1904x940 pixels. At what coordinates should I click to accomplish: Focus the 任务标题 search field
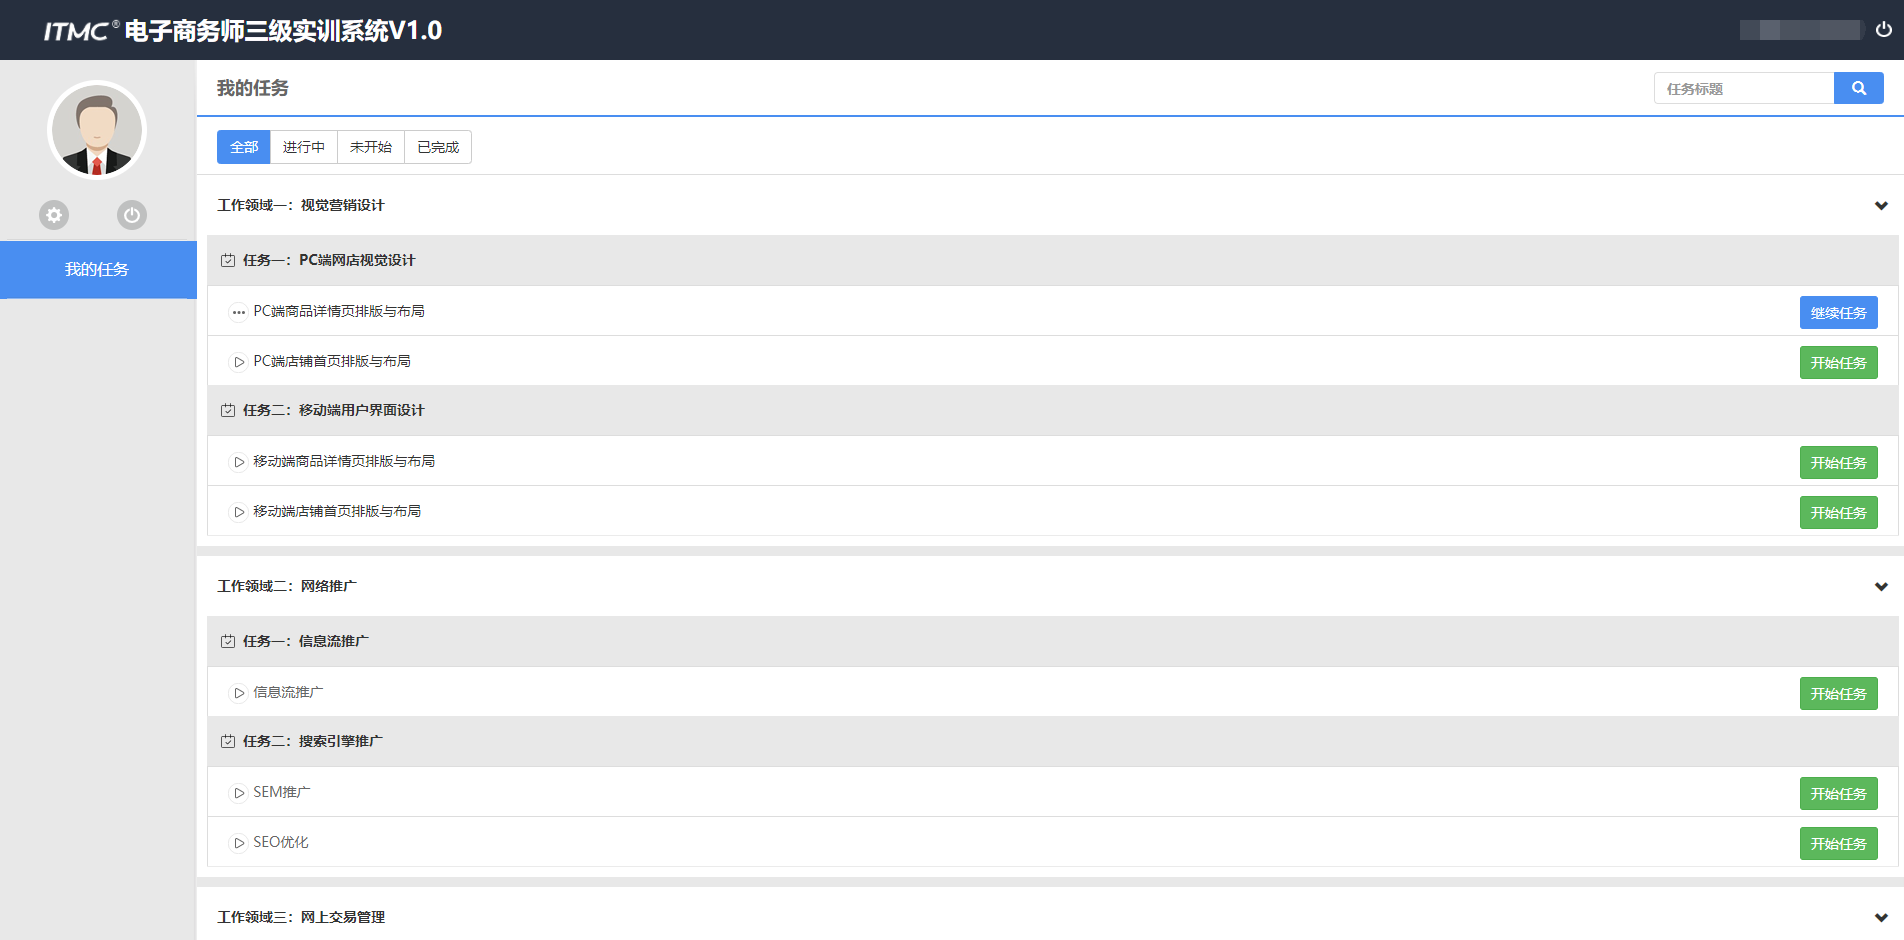[1743, 88]
